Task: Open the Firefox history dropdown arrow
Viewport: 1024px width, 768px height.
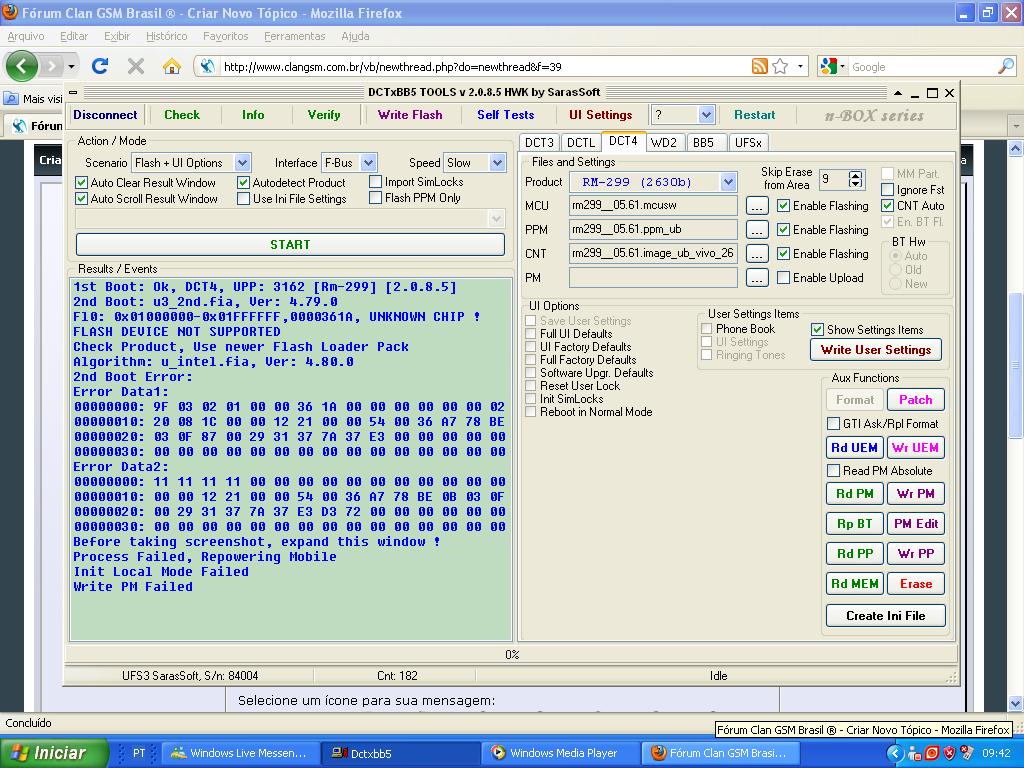Action: pos(71,66)
